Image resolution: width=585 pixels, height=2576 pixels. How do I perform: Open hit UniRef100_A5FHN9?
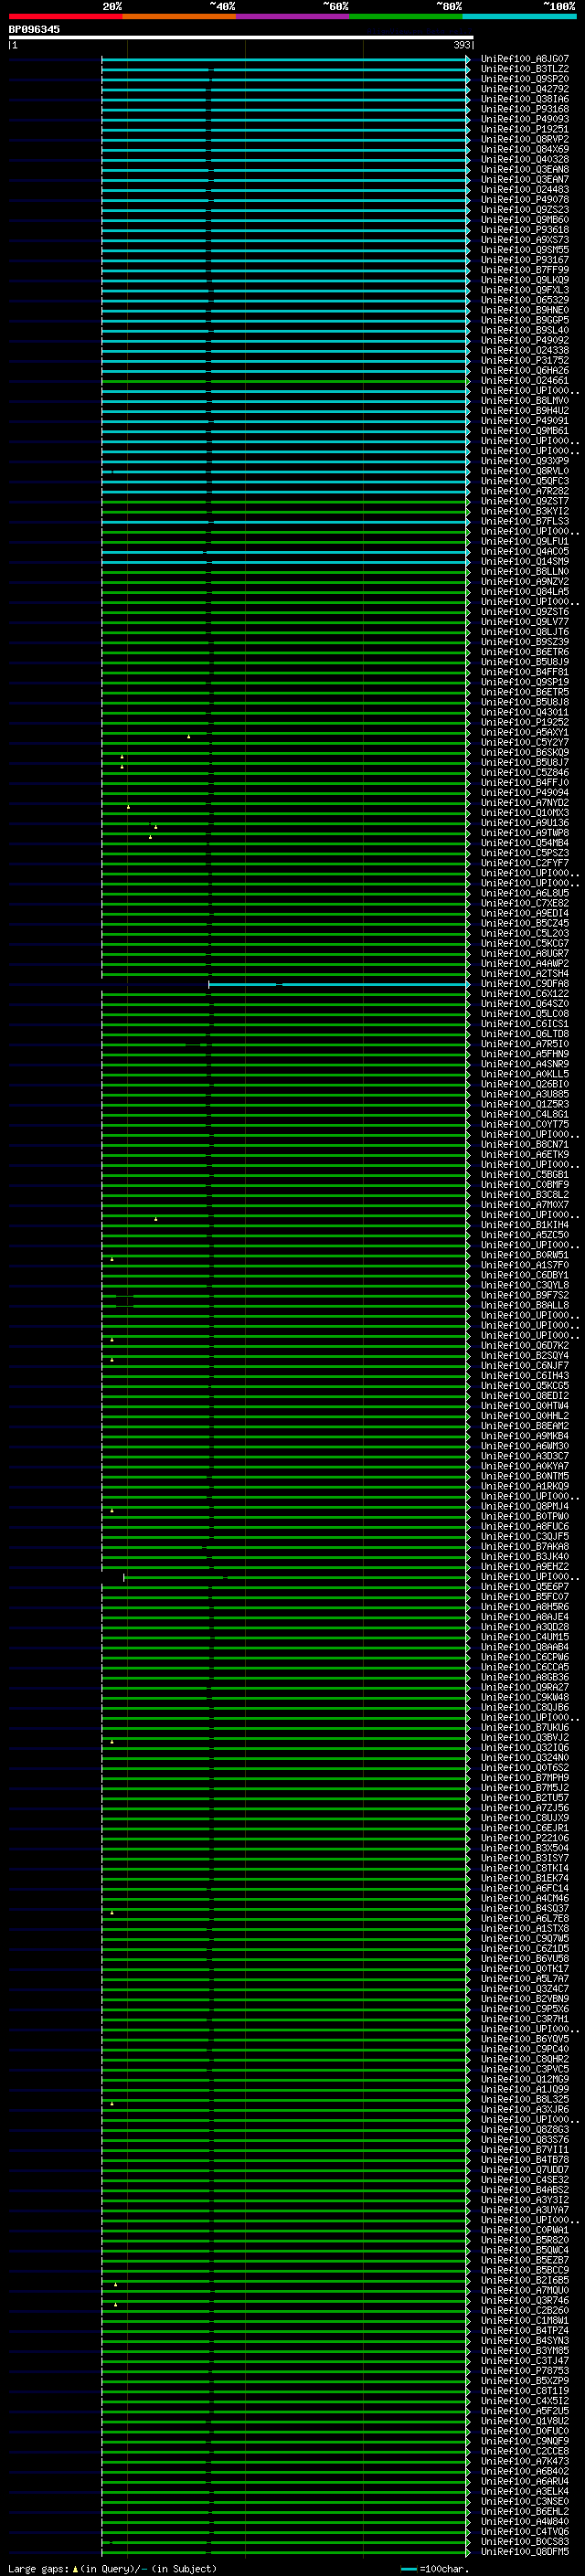[x=524, y=1054]
